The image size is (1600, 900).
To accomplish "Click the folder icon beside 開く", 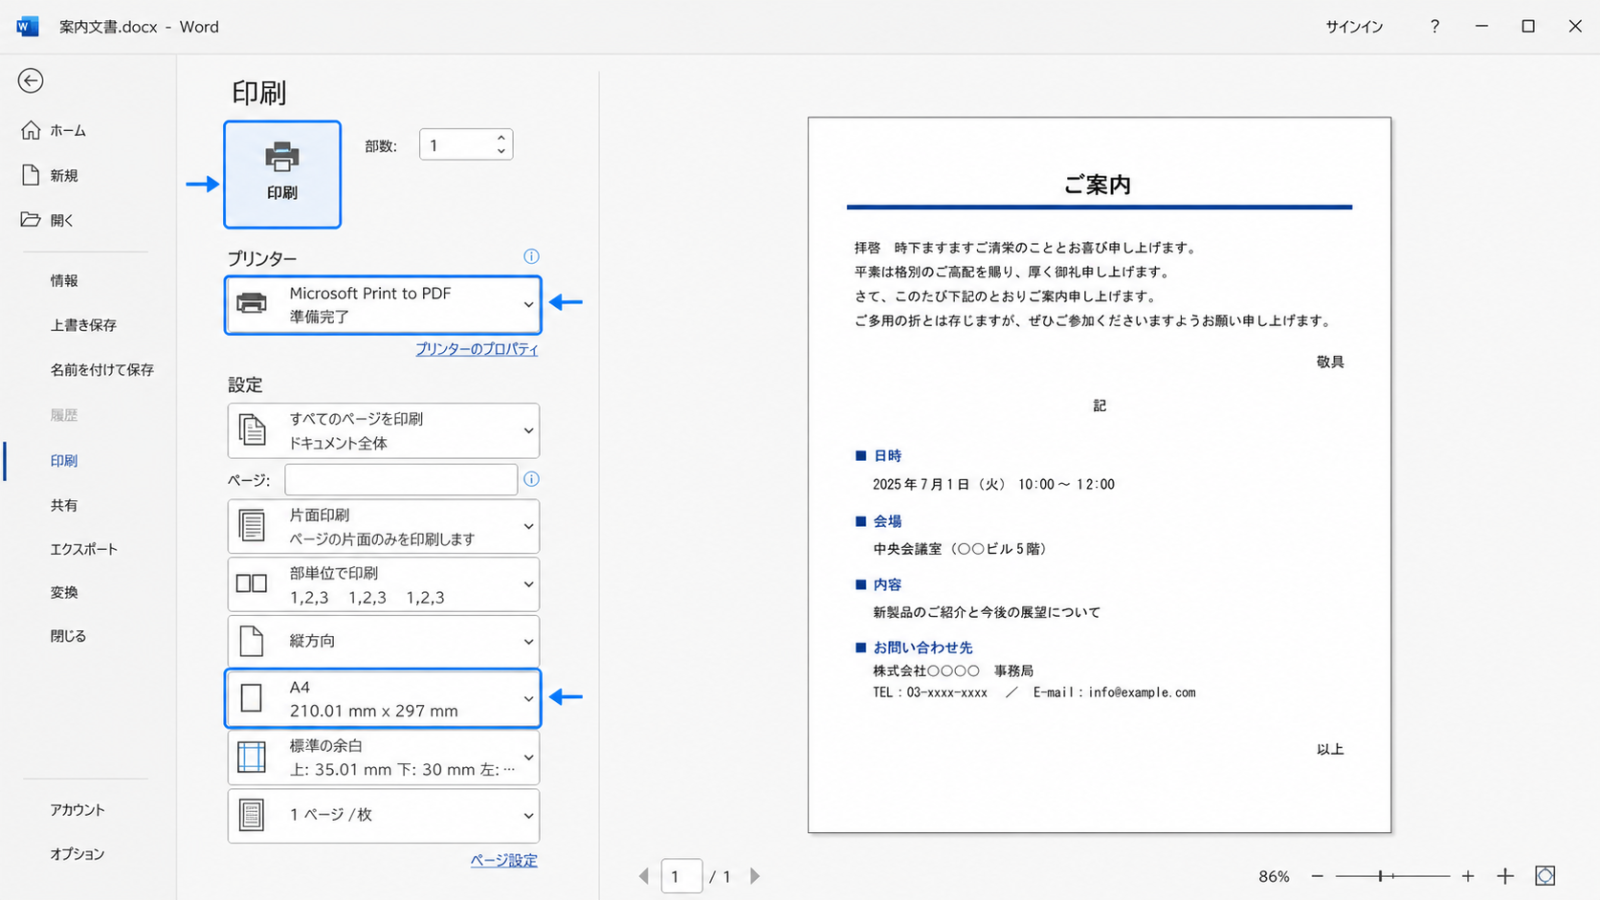I will 31,219.
